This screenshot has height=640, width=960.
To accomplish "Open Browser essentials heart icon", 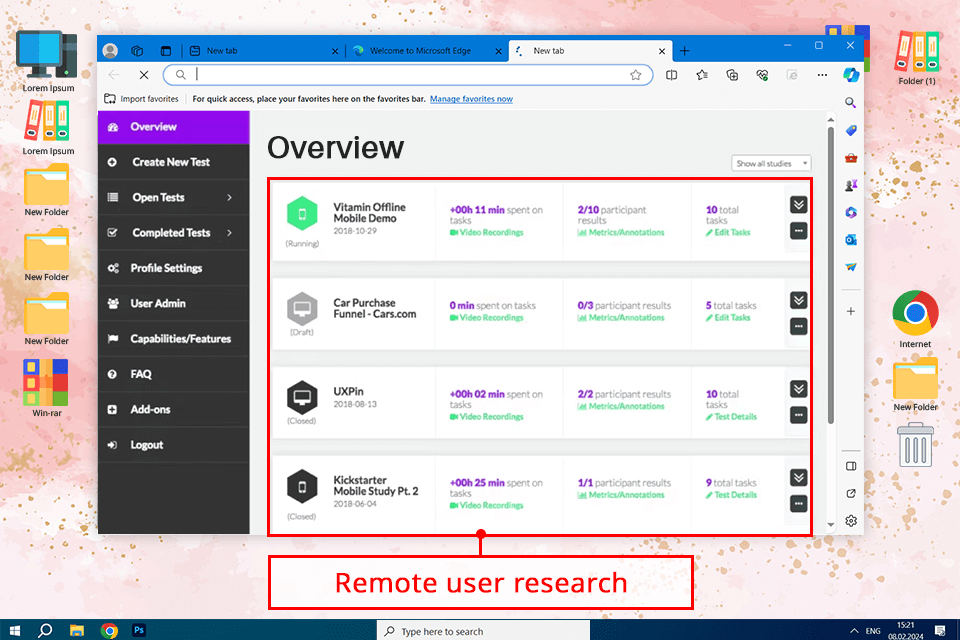I will pyautogui.click(x=762, y=75).
